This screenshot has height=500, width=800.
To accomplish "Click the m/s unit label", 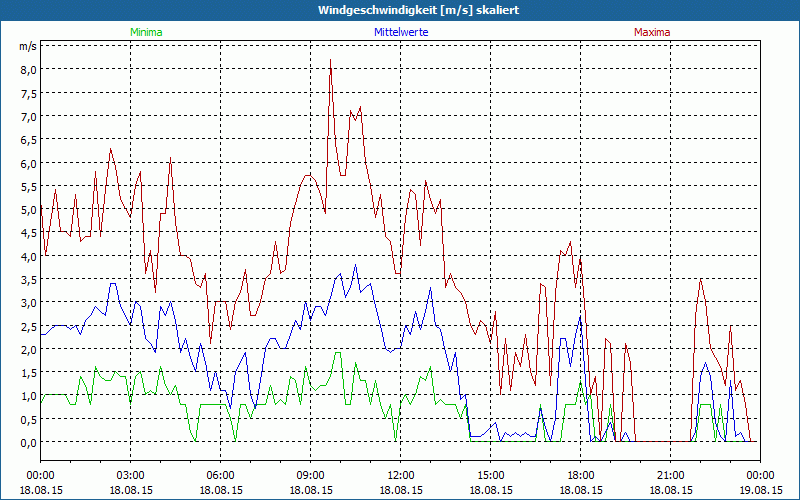I will click(28, 46).
